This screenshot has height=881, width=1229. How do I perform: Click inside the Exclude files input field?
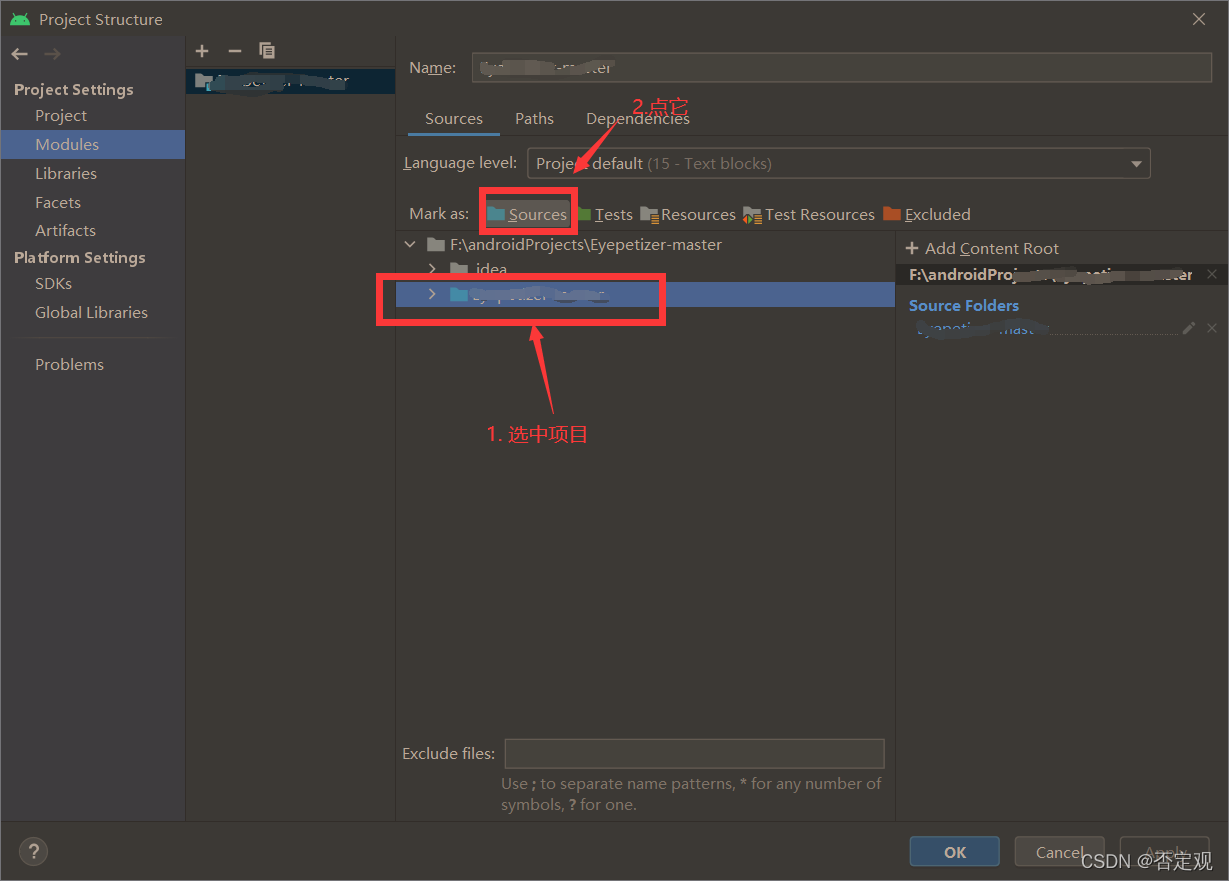694,753
